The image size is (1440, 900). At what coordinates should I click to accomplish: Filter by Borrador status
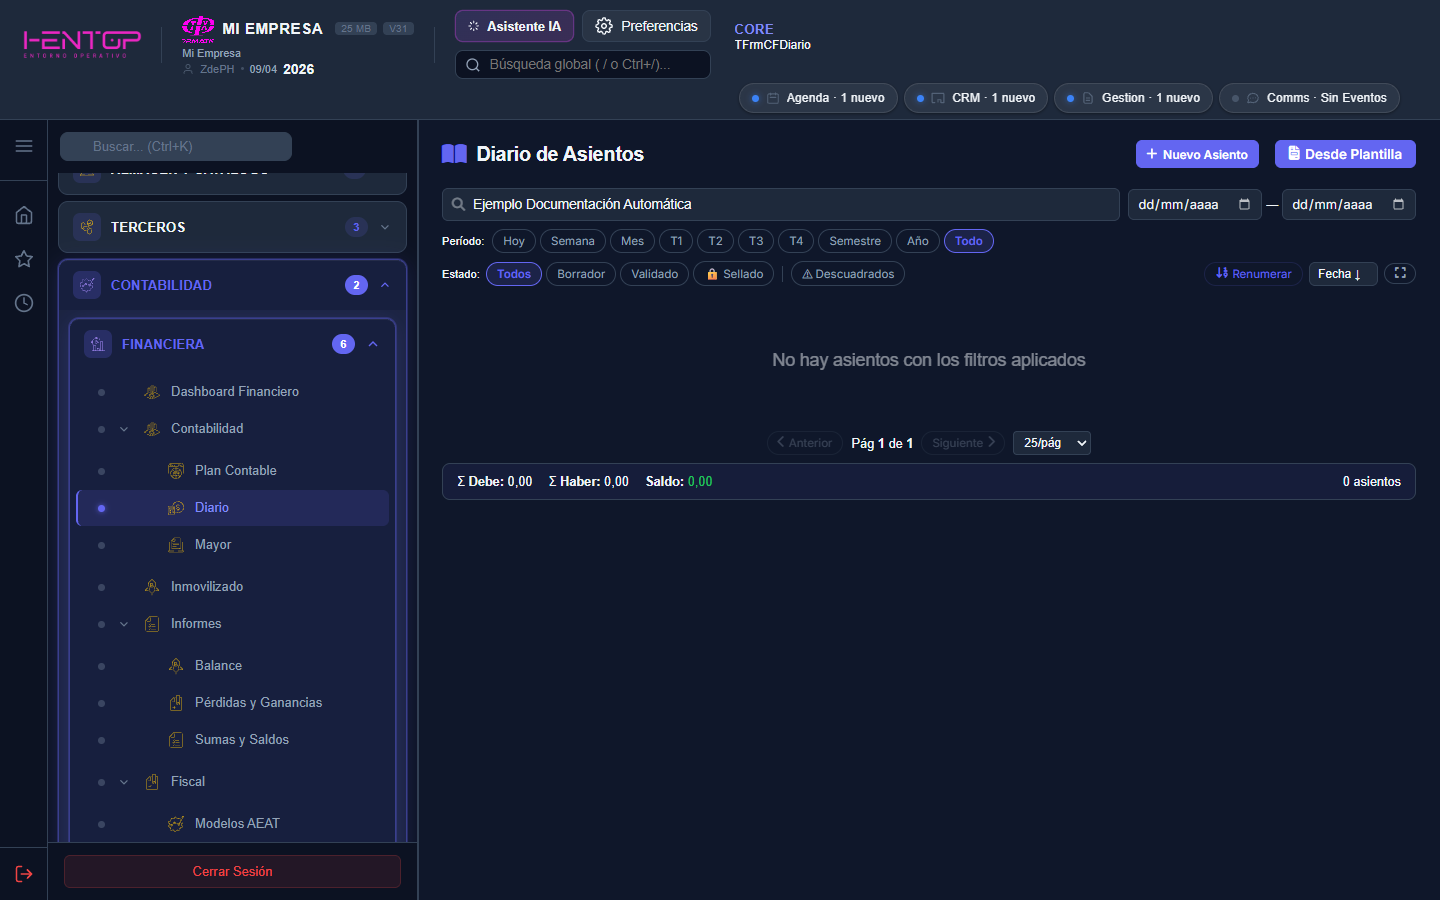tap(581, 274)
